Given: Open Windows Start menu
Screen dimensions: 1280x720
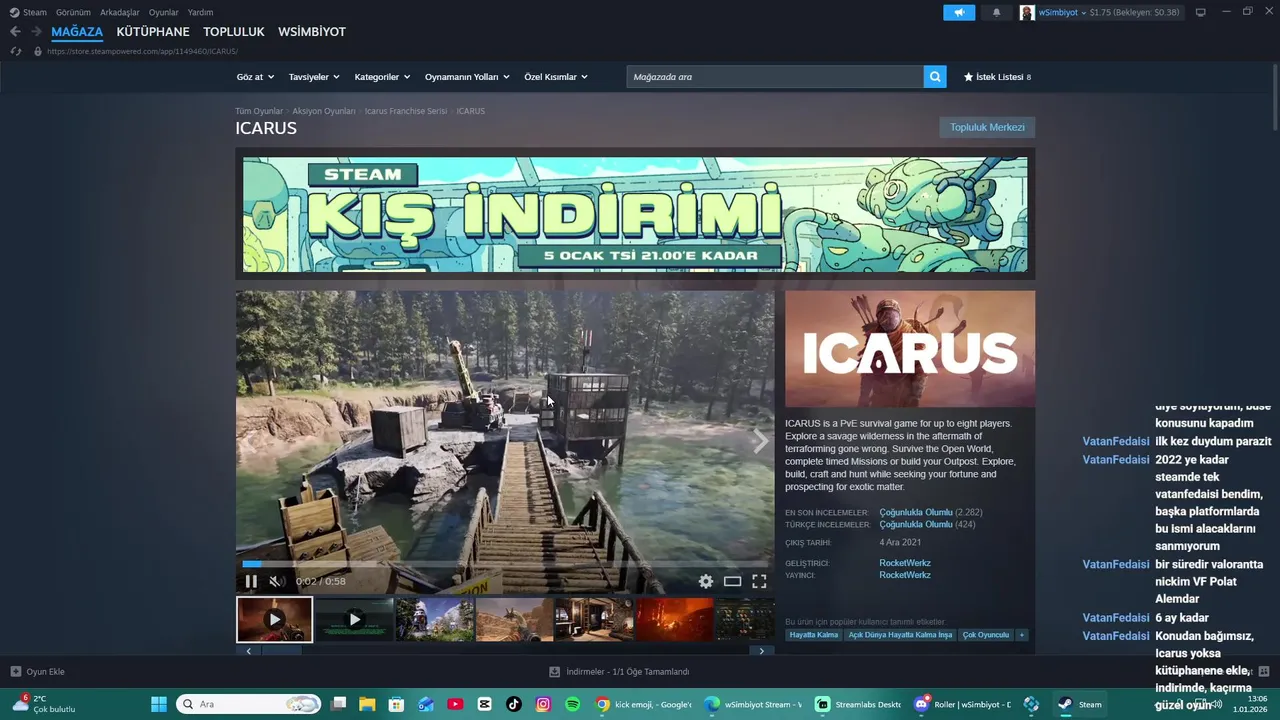Looking at the screenshot, I should coord(158,704).
